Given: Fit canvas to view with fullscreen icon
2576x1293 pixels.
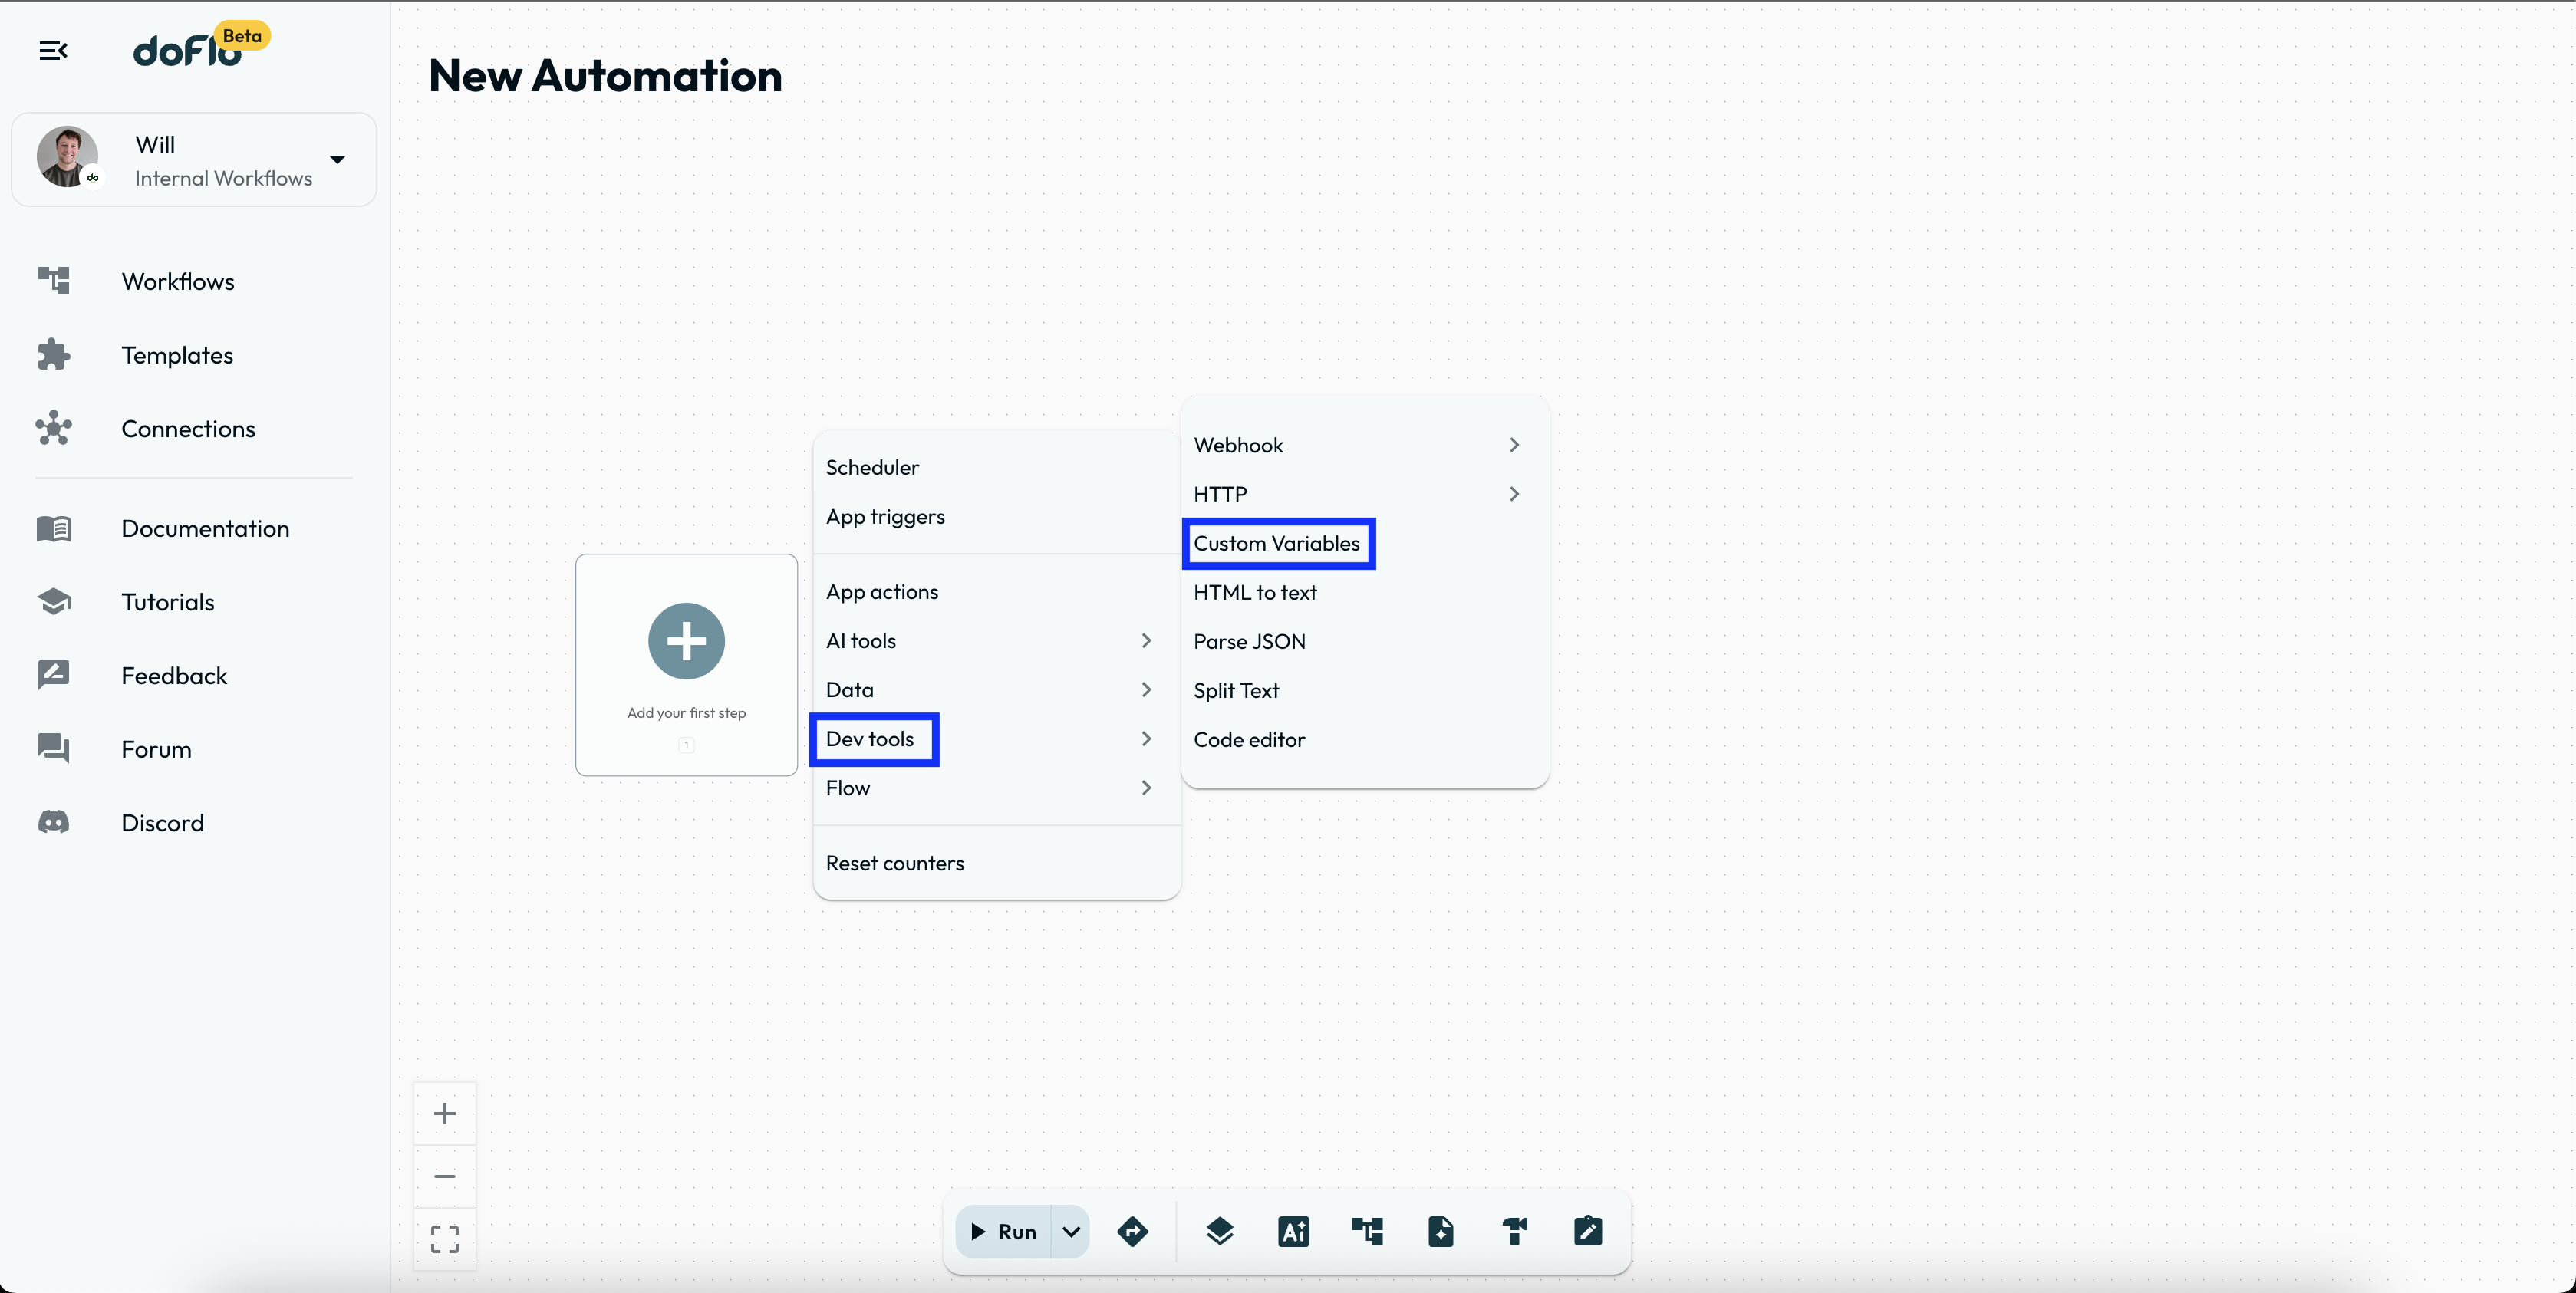Looking at the screenshot, I should [445, 1239].
